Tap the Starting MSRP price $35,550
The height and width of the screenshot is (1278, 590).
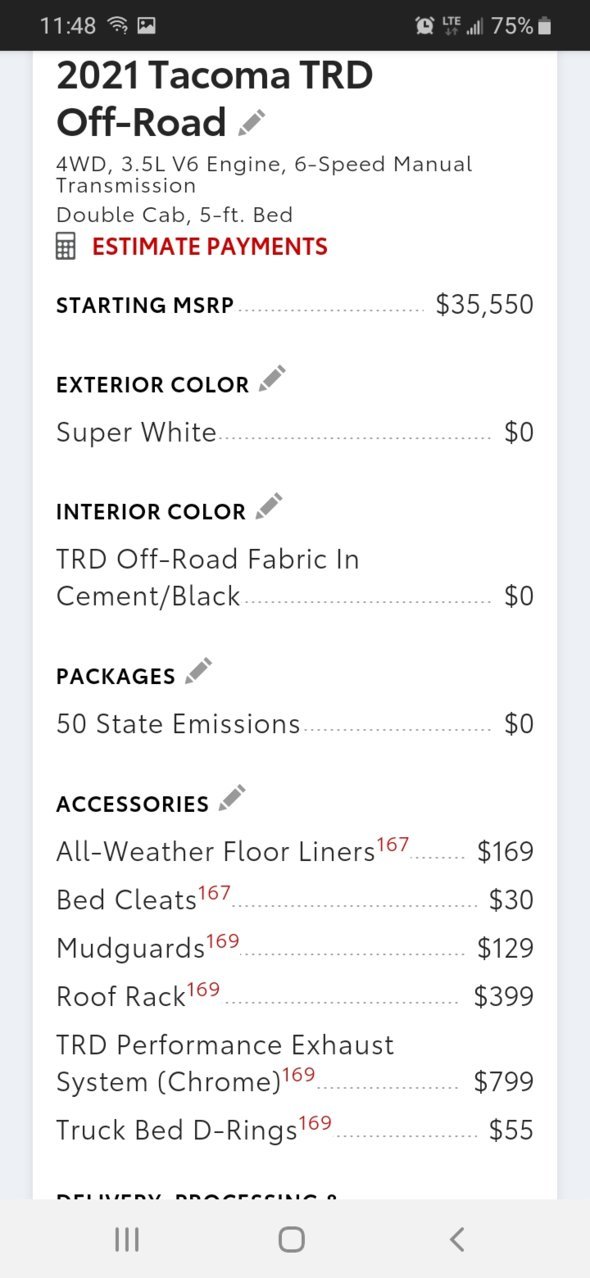tap(485, 305)
